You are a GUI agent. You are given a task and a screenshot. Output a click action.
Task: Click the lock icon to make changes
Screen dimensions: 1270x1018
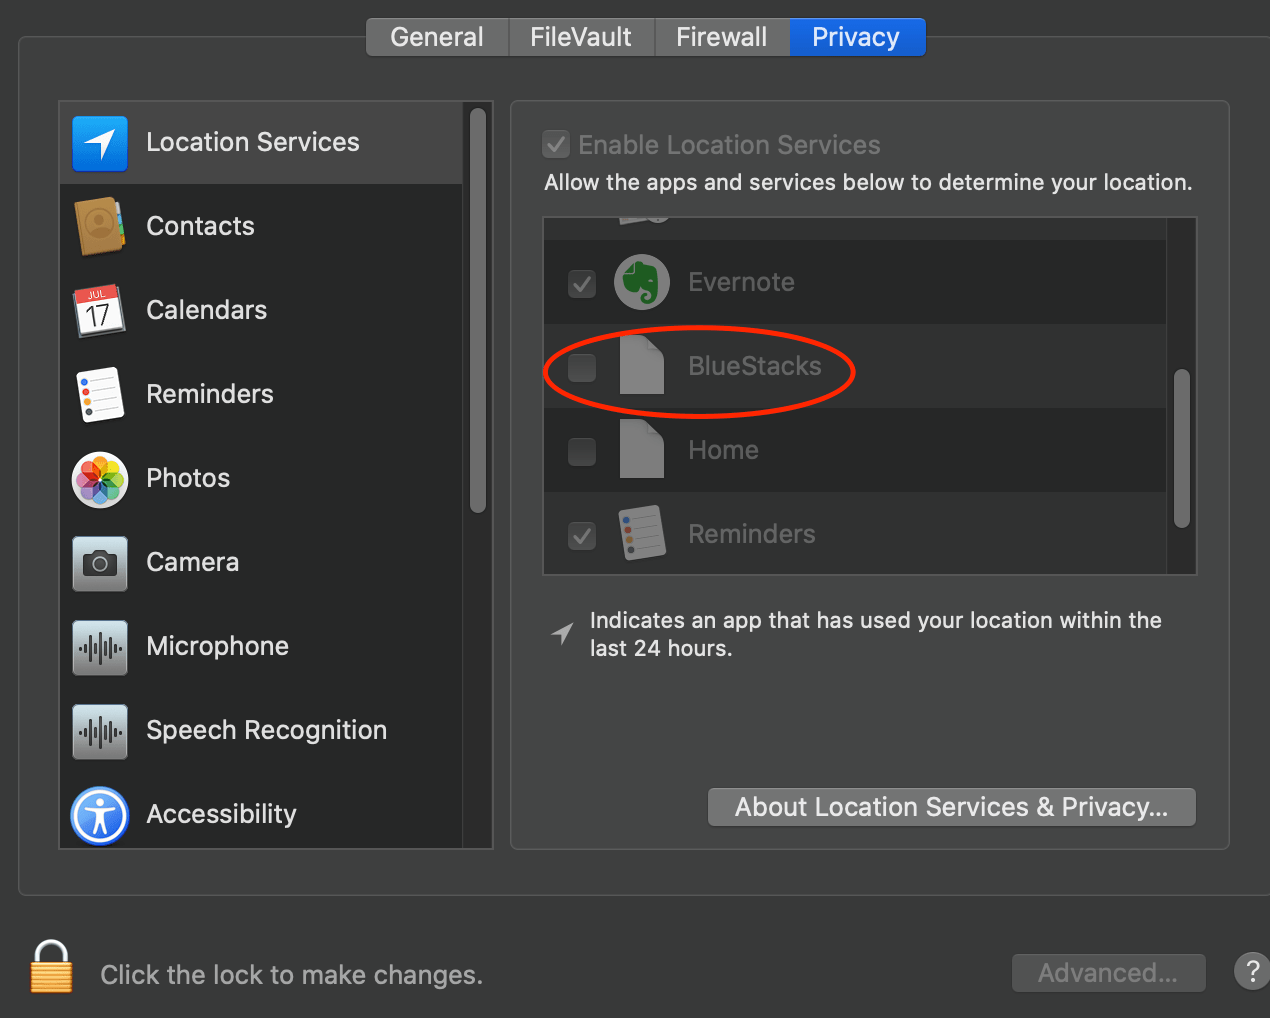click(x=51, y=967)
